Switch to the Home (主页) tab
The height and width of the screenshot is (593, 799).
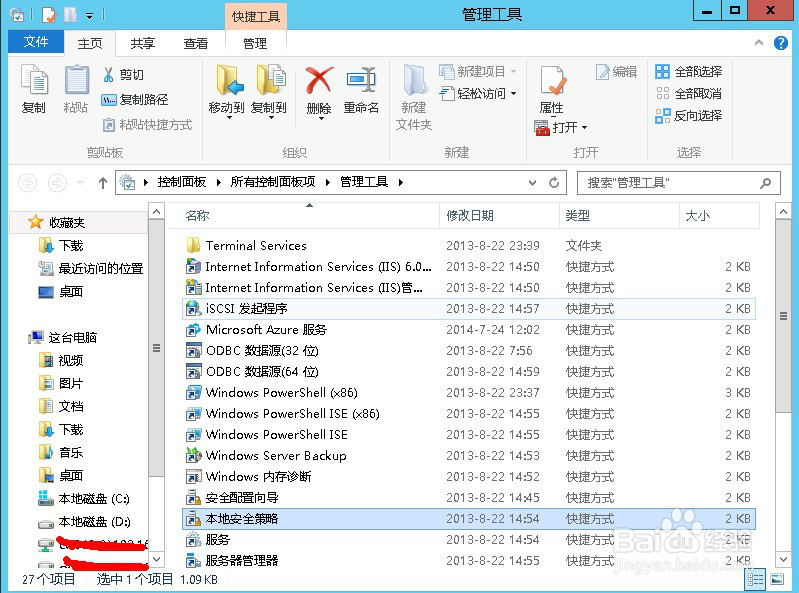click(x=90, y=43)
